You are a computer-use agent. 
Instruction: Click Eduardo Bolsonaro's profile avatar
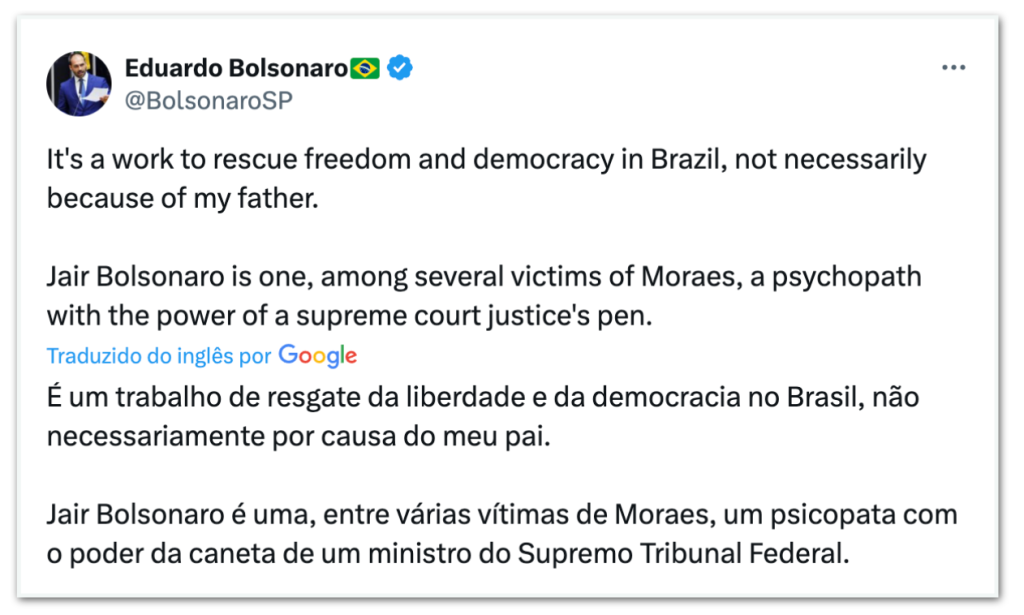click(x=79, y=84)
